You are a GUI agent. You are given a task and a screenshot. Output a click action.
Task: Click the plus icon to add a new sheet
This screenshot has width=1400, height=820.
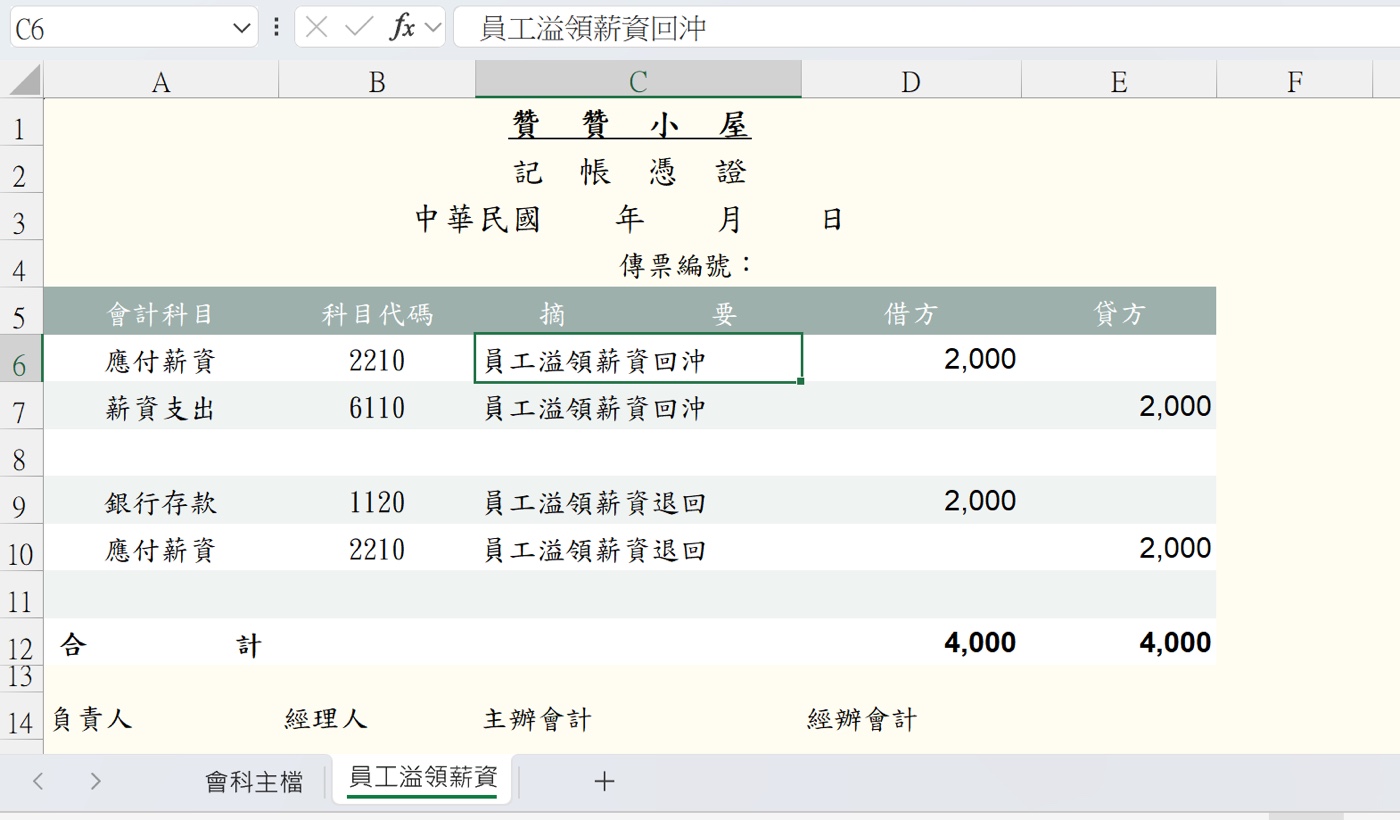click(604, 781)
